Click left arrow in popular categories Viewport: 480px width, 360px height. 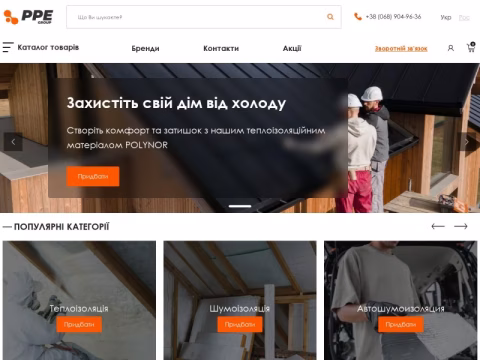tap(438, 226)
